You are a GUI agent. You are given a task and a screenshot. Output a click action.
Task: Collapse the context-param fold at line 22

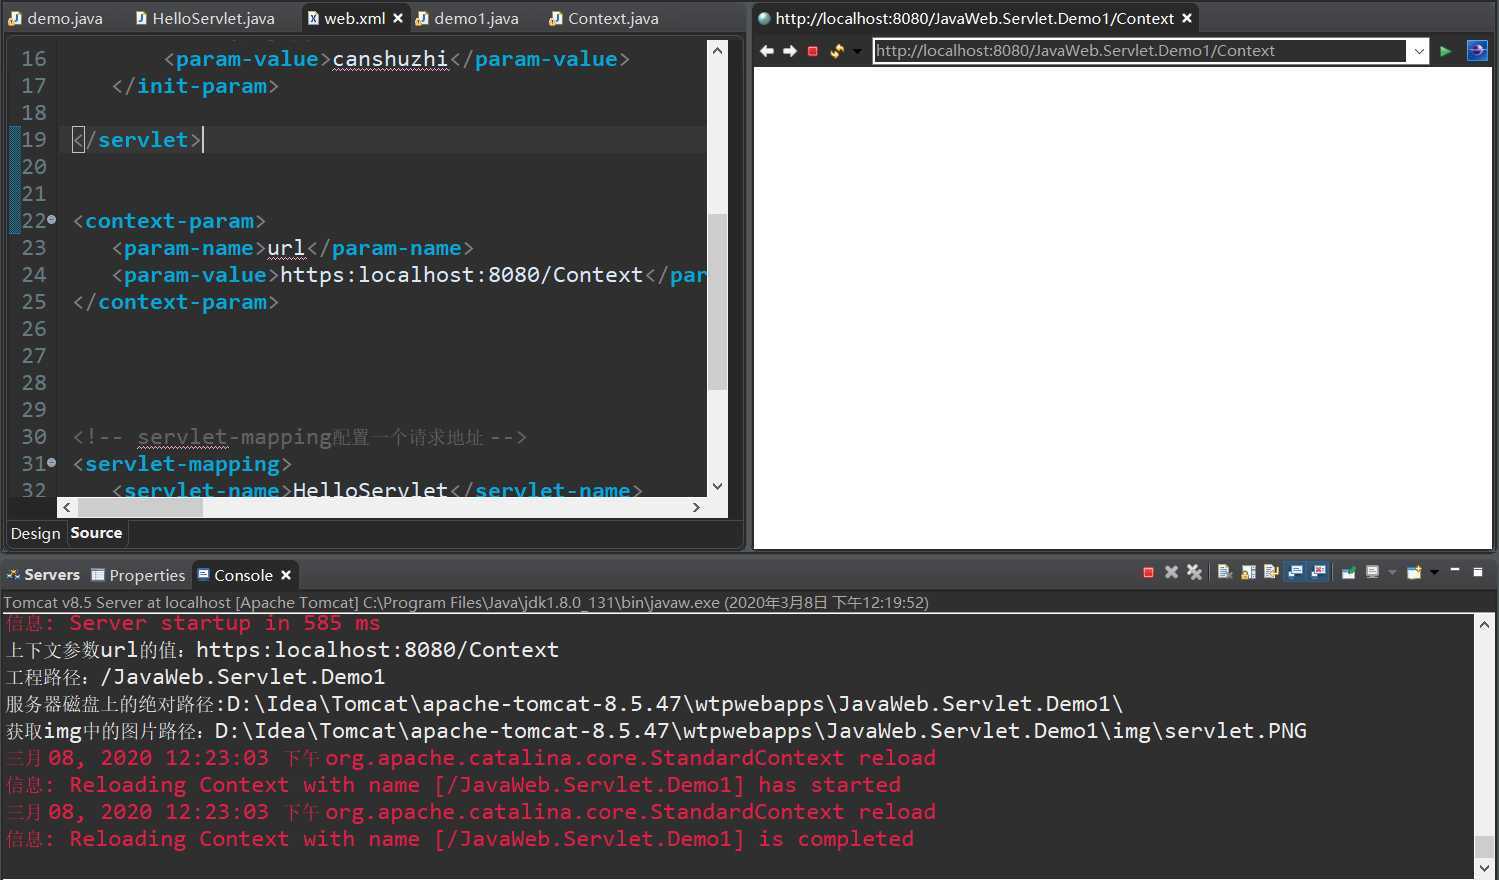(51, 220)
